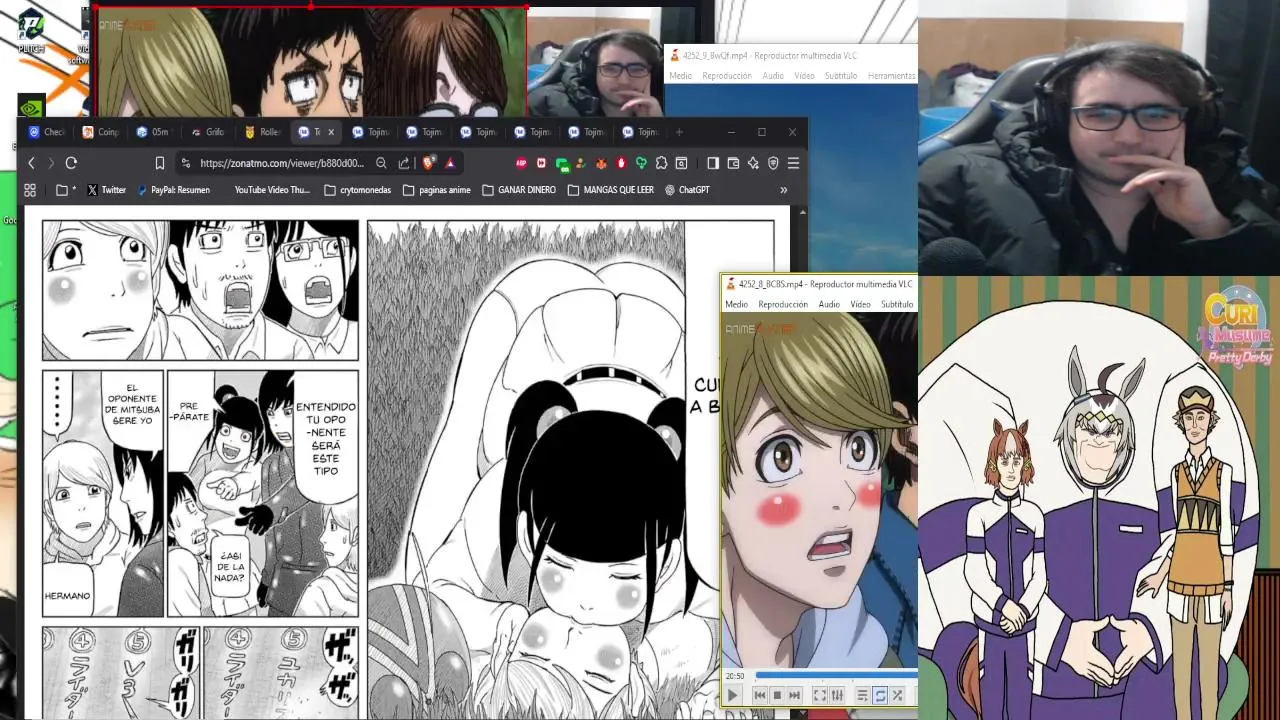This screenshot has width=1280, height=720.
Task: Expand the crytomonedas bookmark folder
Action: [358, 190]
